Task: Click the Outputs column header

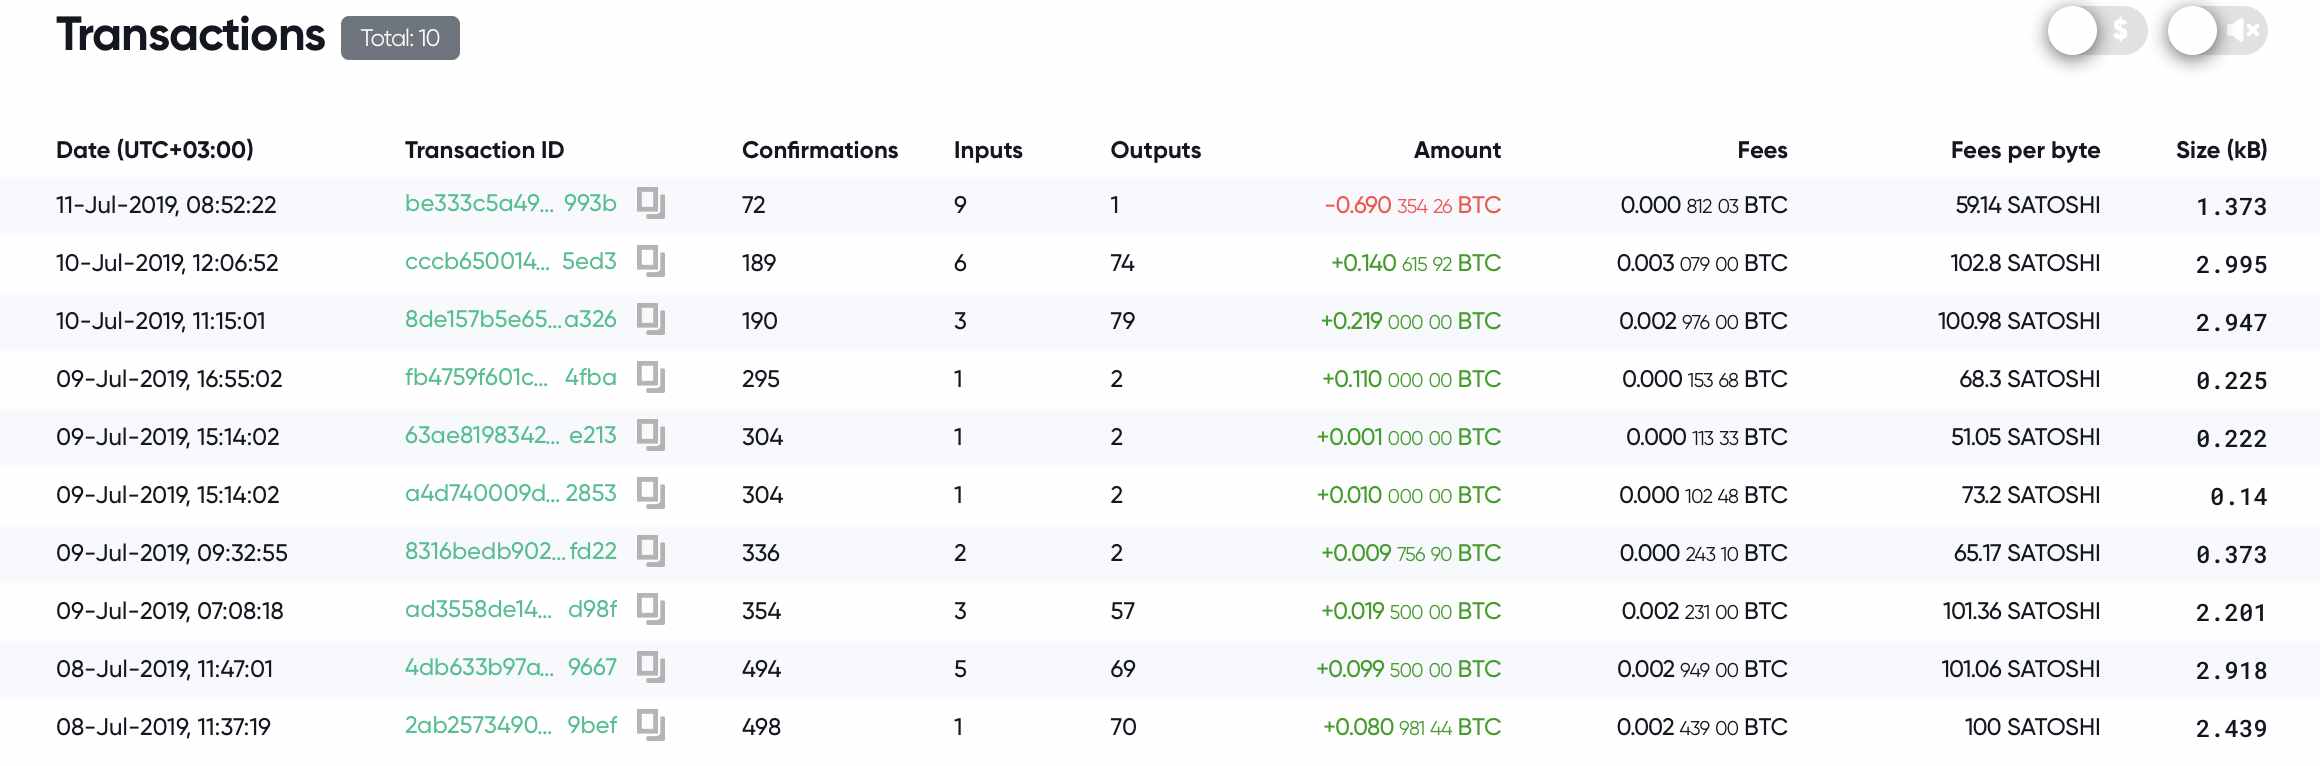Action: coord(1156,150)
